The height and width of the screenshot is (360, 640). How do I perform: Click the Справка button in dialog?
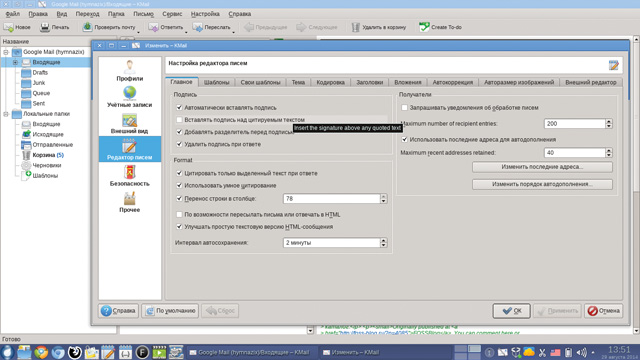pyautogui.click(x=118, y=311)
